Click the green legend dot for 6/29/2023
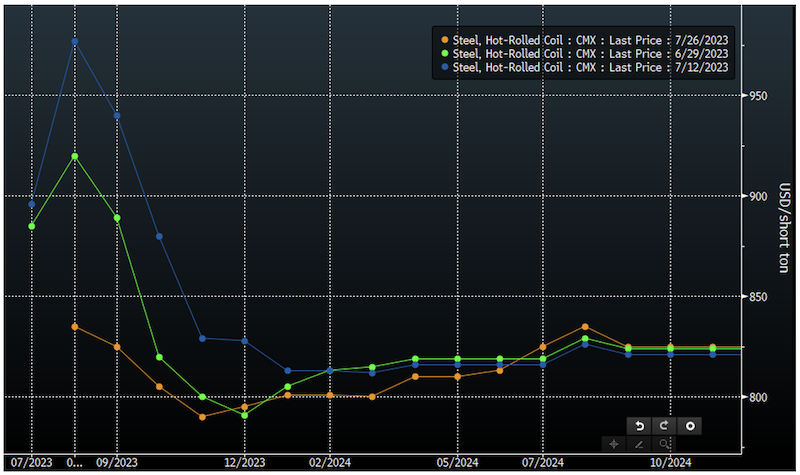This screenshot has height=475, width=800. coord(445,53)
